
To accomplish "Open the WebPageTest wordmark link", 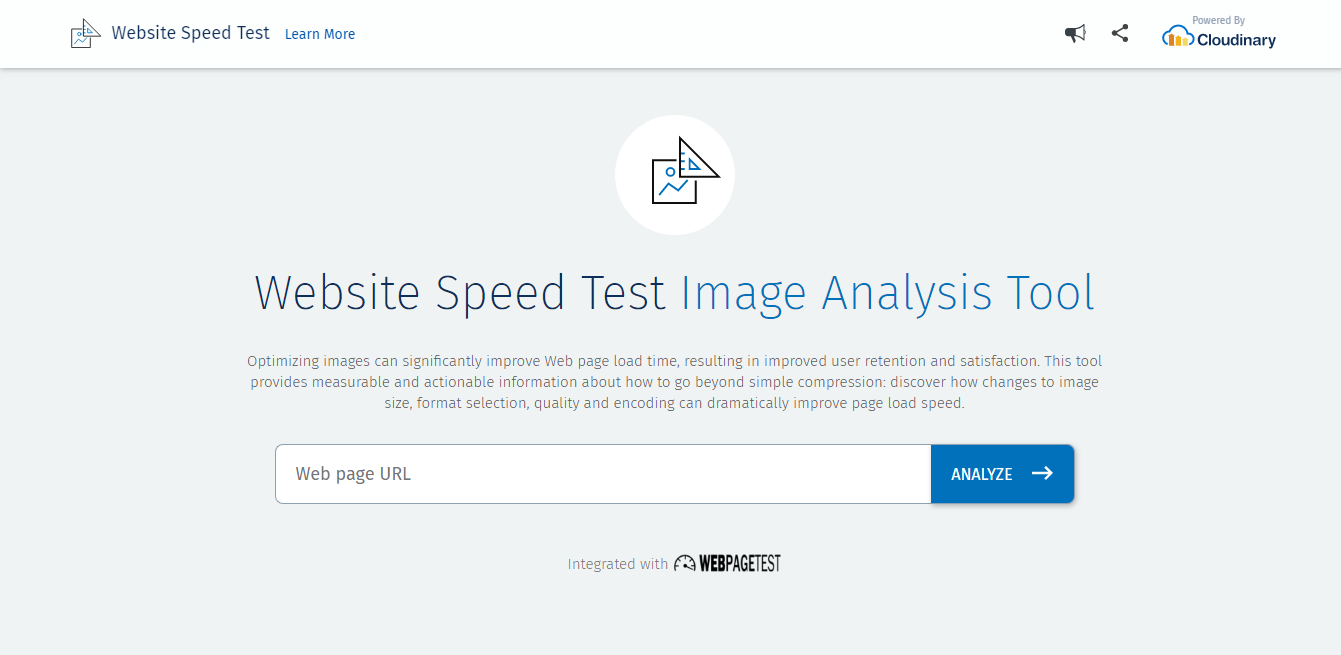I will click(739, 564).
